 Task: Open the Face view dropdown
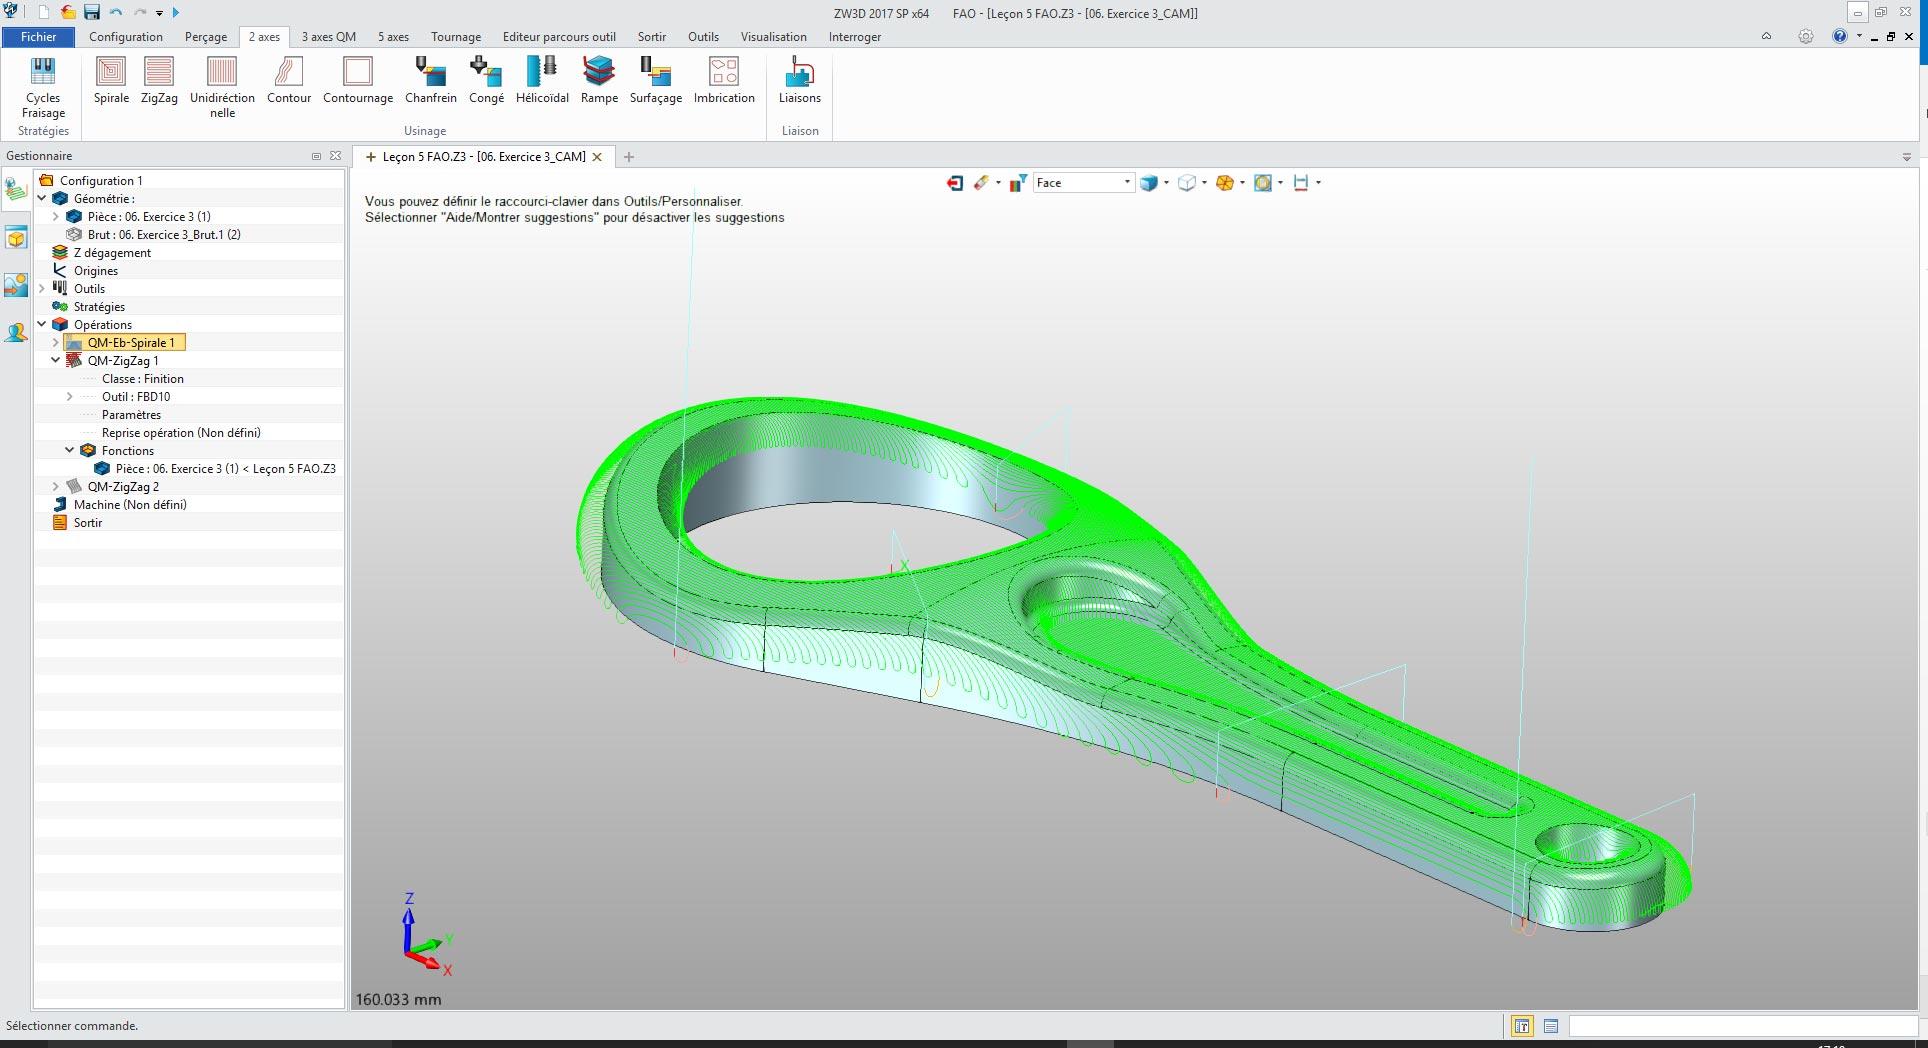(1127, 183)
